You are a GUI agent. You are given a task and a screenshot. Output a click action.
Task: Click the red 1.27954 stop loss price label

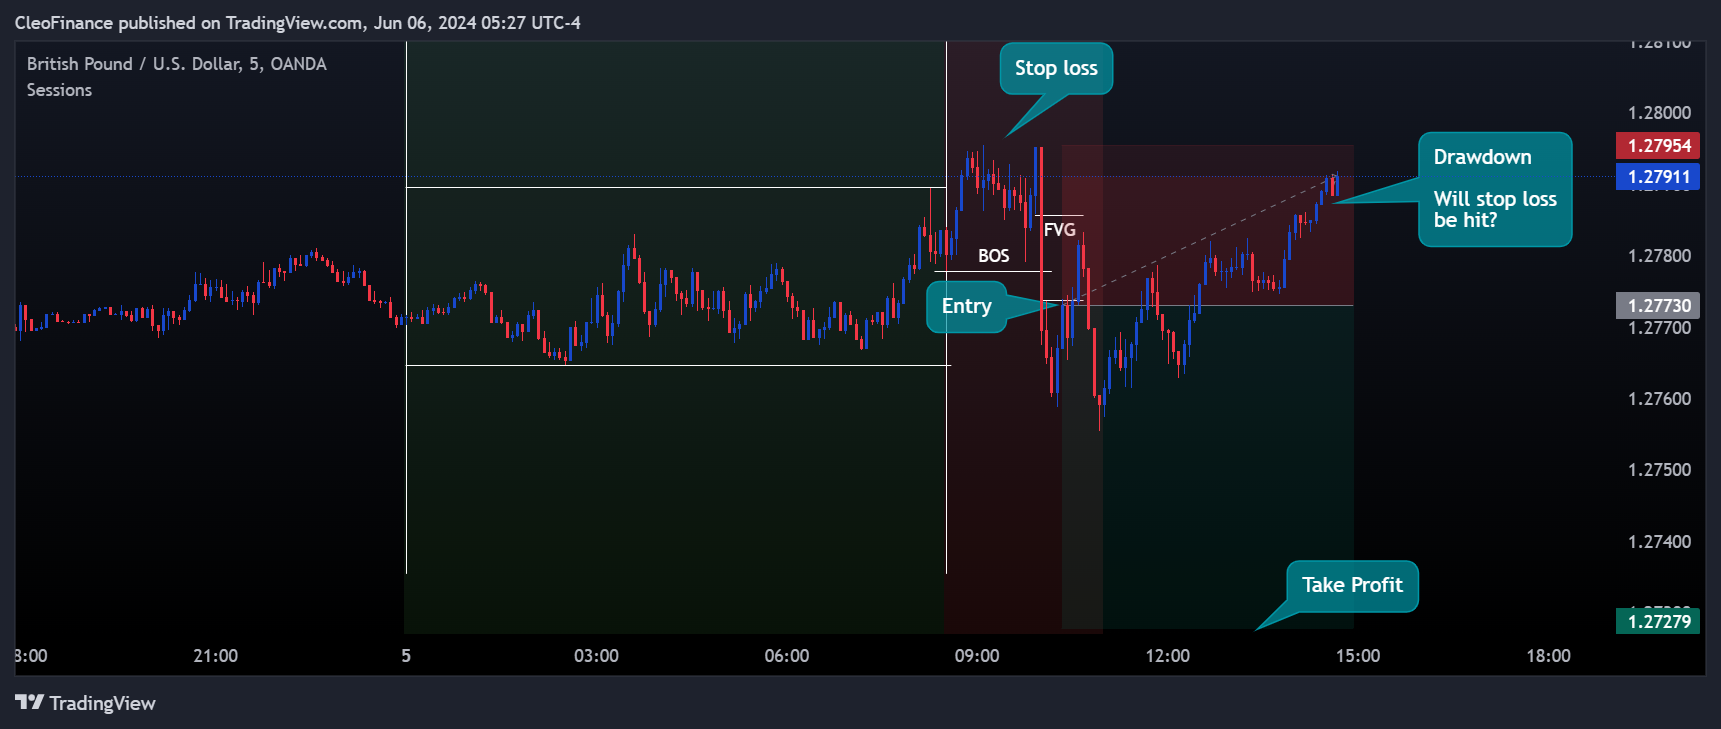1658,146
